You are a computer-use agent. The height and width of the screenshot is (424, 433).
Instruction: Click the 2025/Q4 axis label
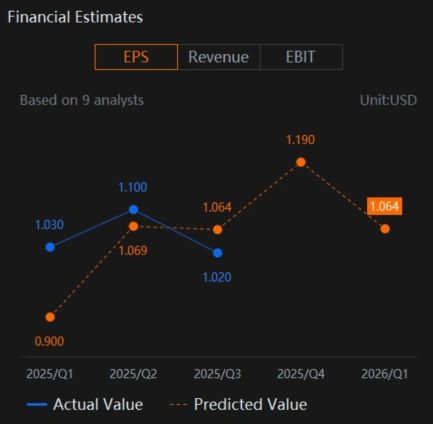point(301,374)
